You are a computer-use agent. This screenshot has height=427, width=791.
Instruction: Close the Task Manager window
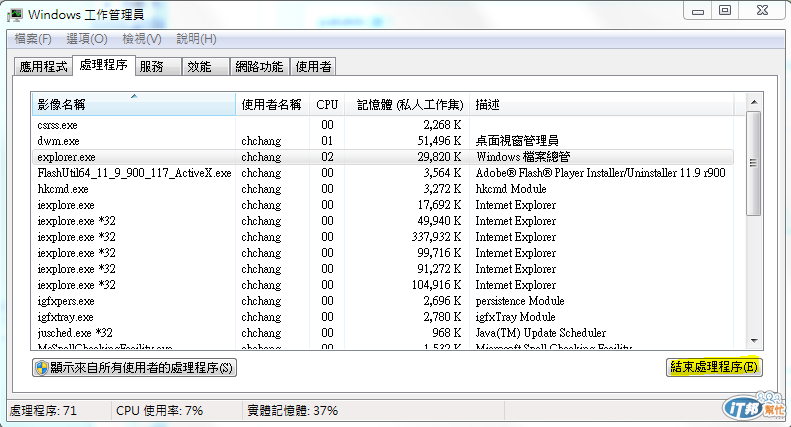point(762,11)
